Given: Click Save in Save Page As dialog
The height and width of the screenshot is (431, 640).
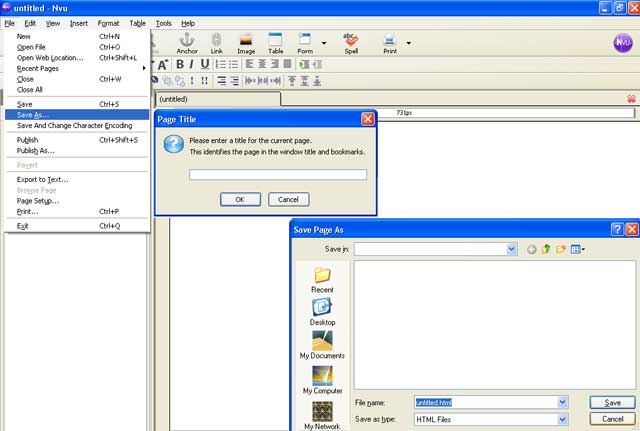Looking at the screenshot, I should (x=612, y=402).
